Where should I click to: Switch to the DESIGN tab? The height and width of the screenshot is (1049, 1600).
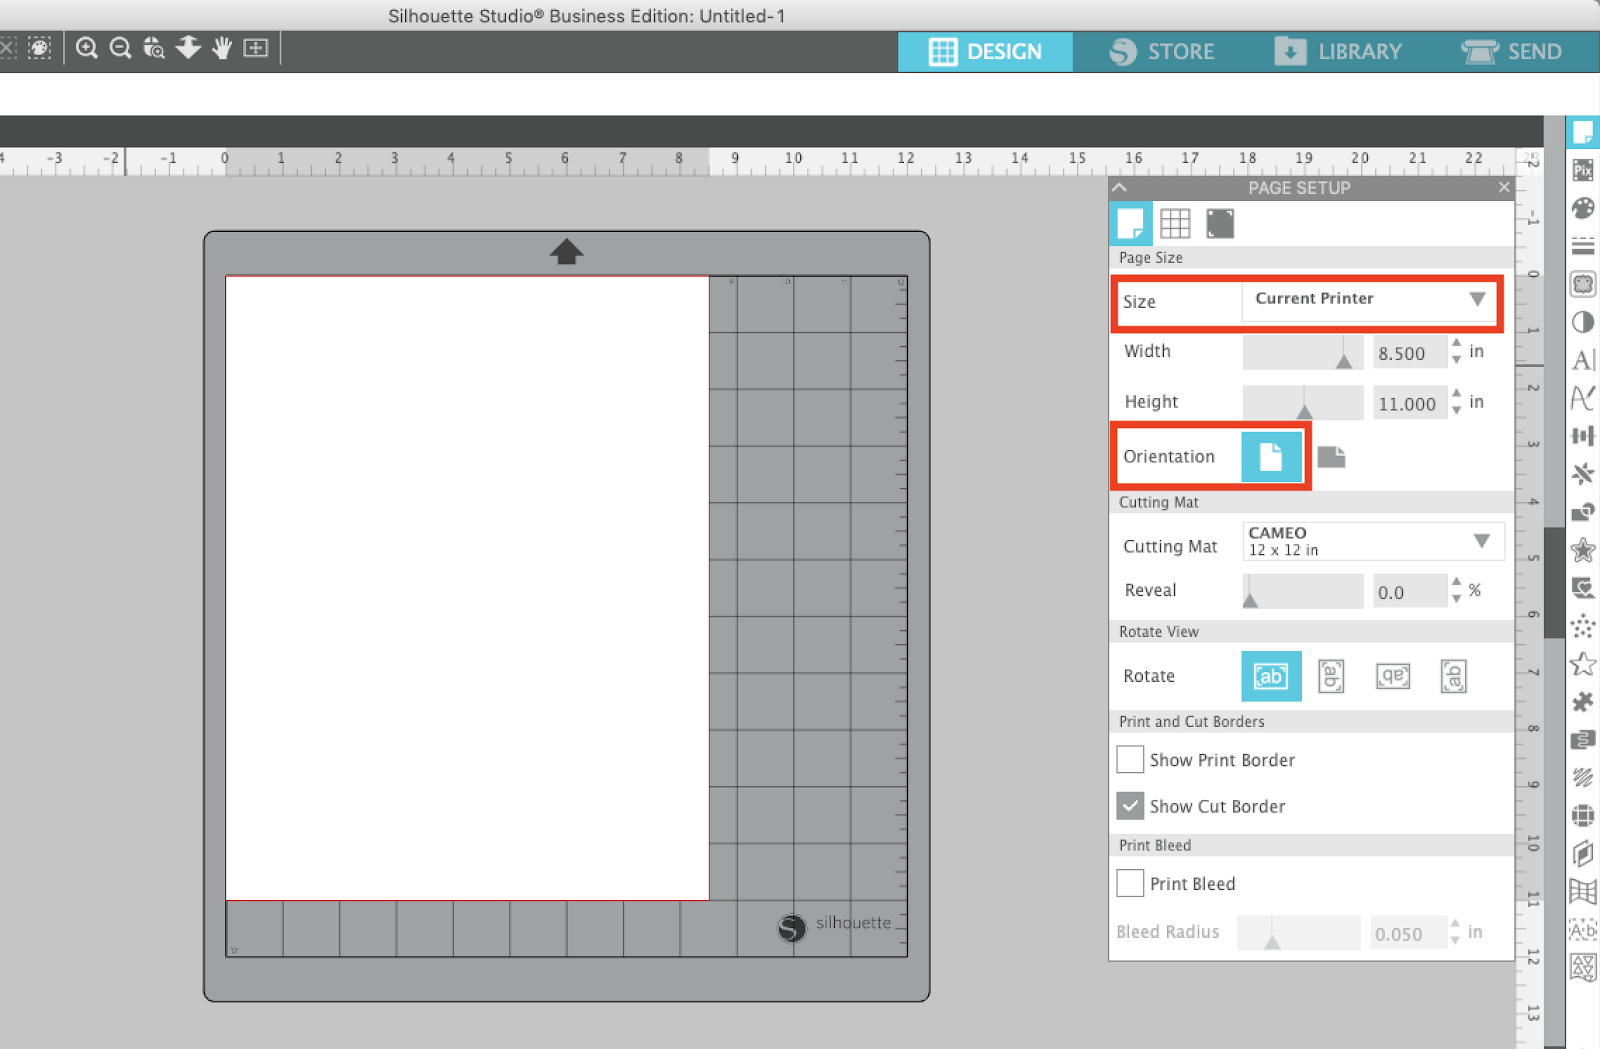click(985, 52)
